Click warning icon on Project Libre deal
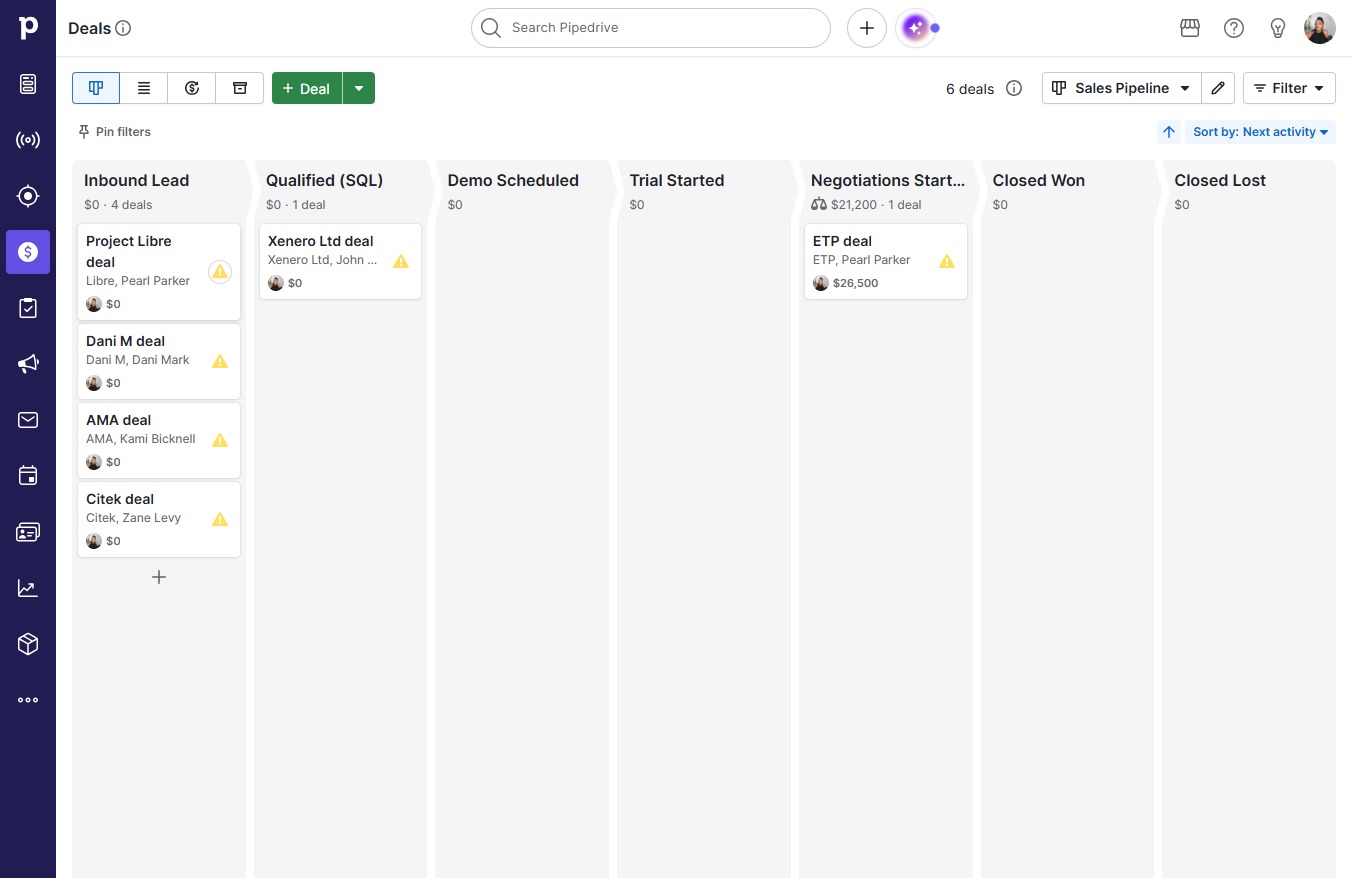Viewport: 1352px width, 878px height. (220, 271)
